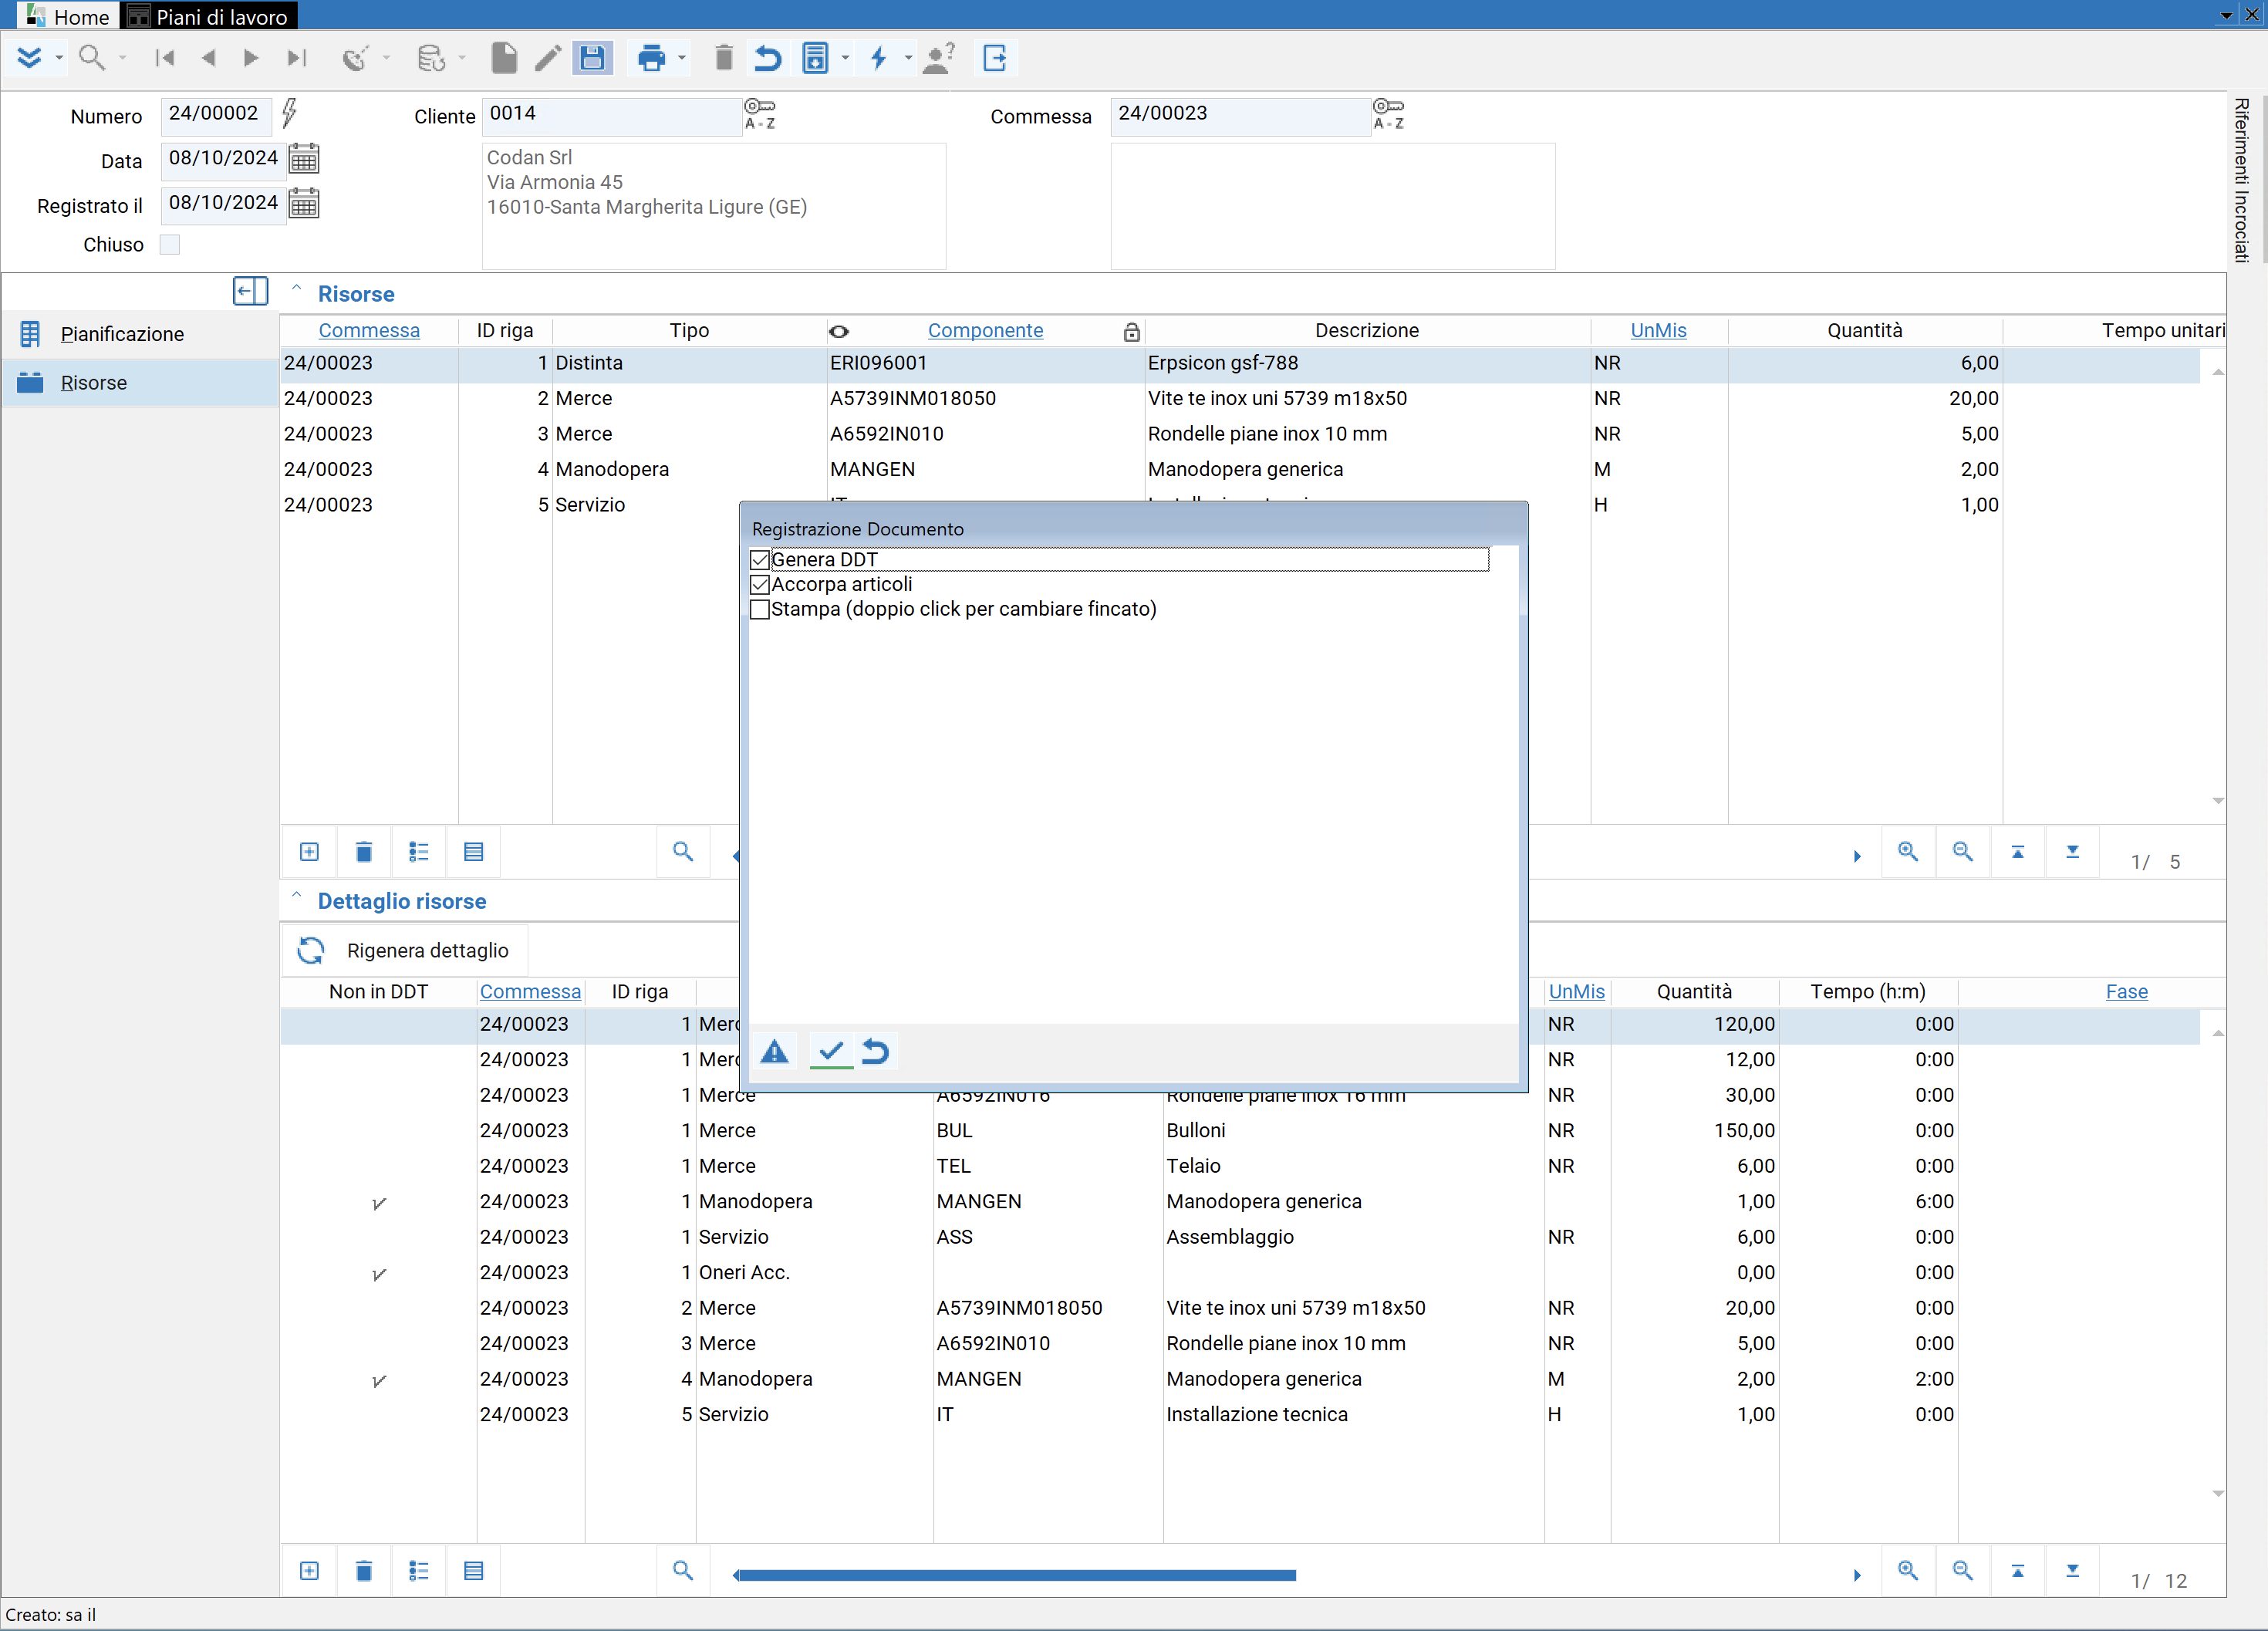Viewport: 2268px width, 1631px height.
Task: Sort by Componente column header link
Action: 985,331
